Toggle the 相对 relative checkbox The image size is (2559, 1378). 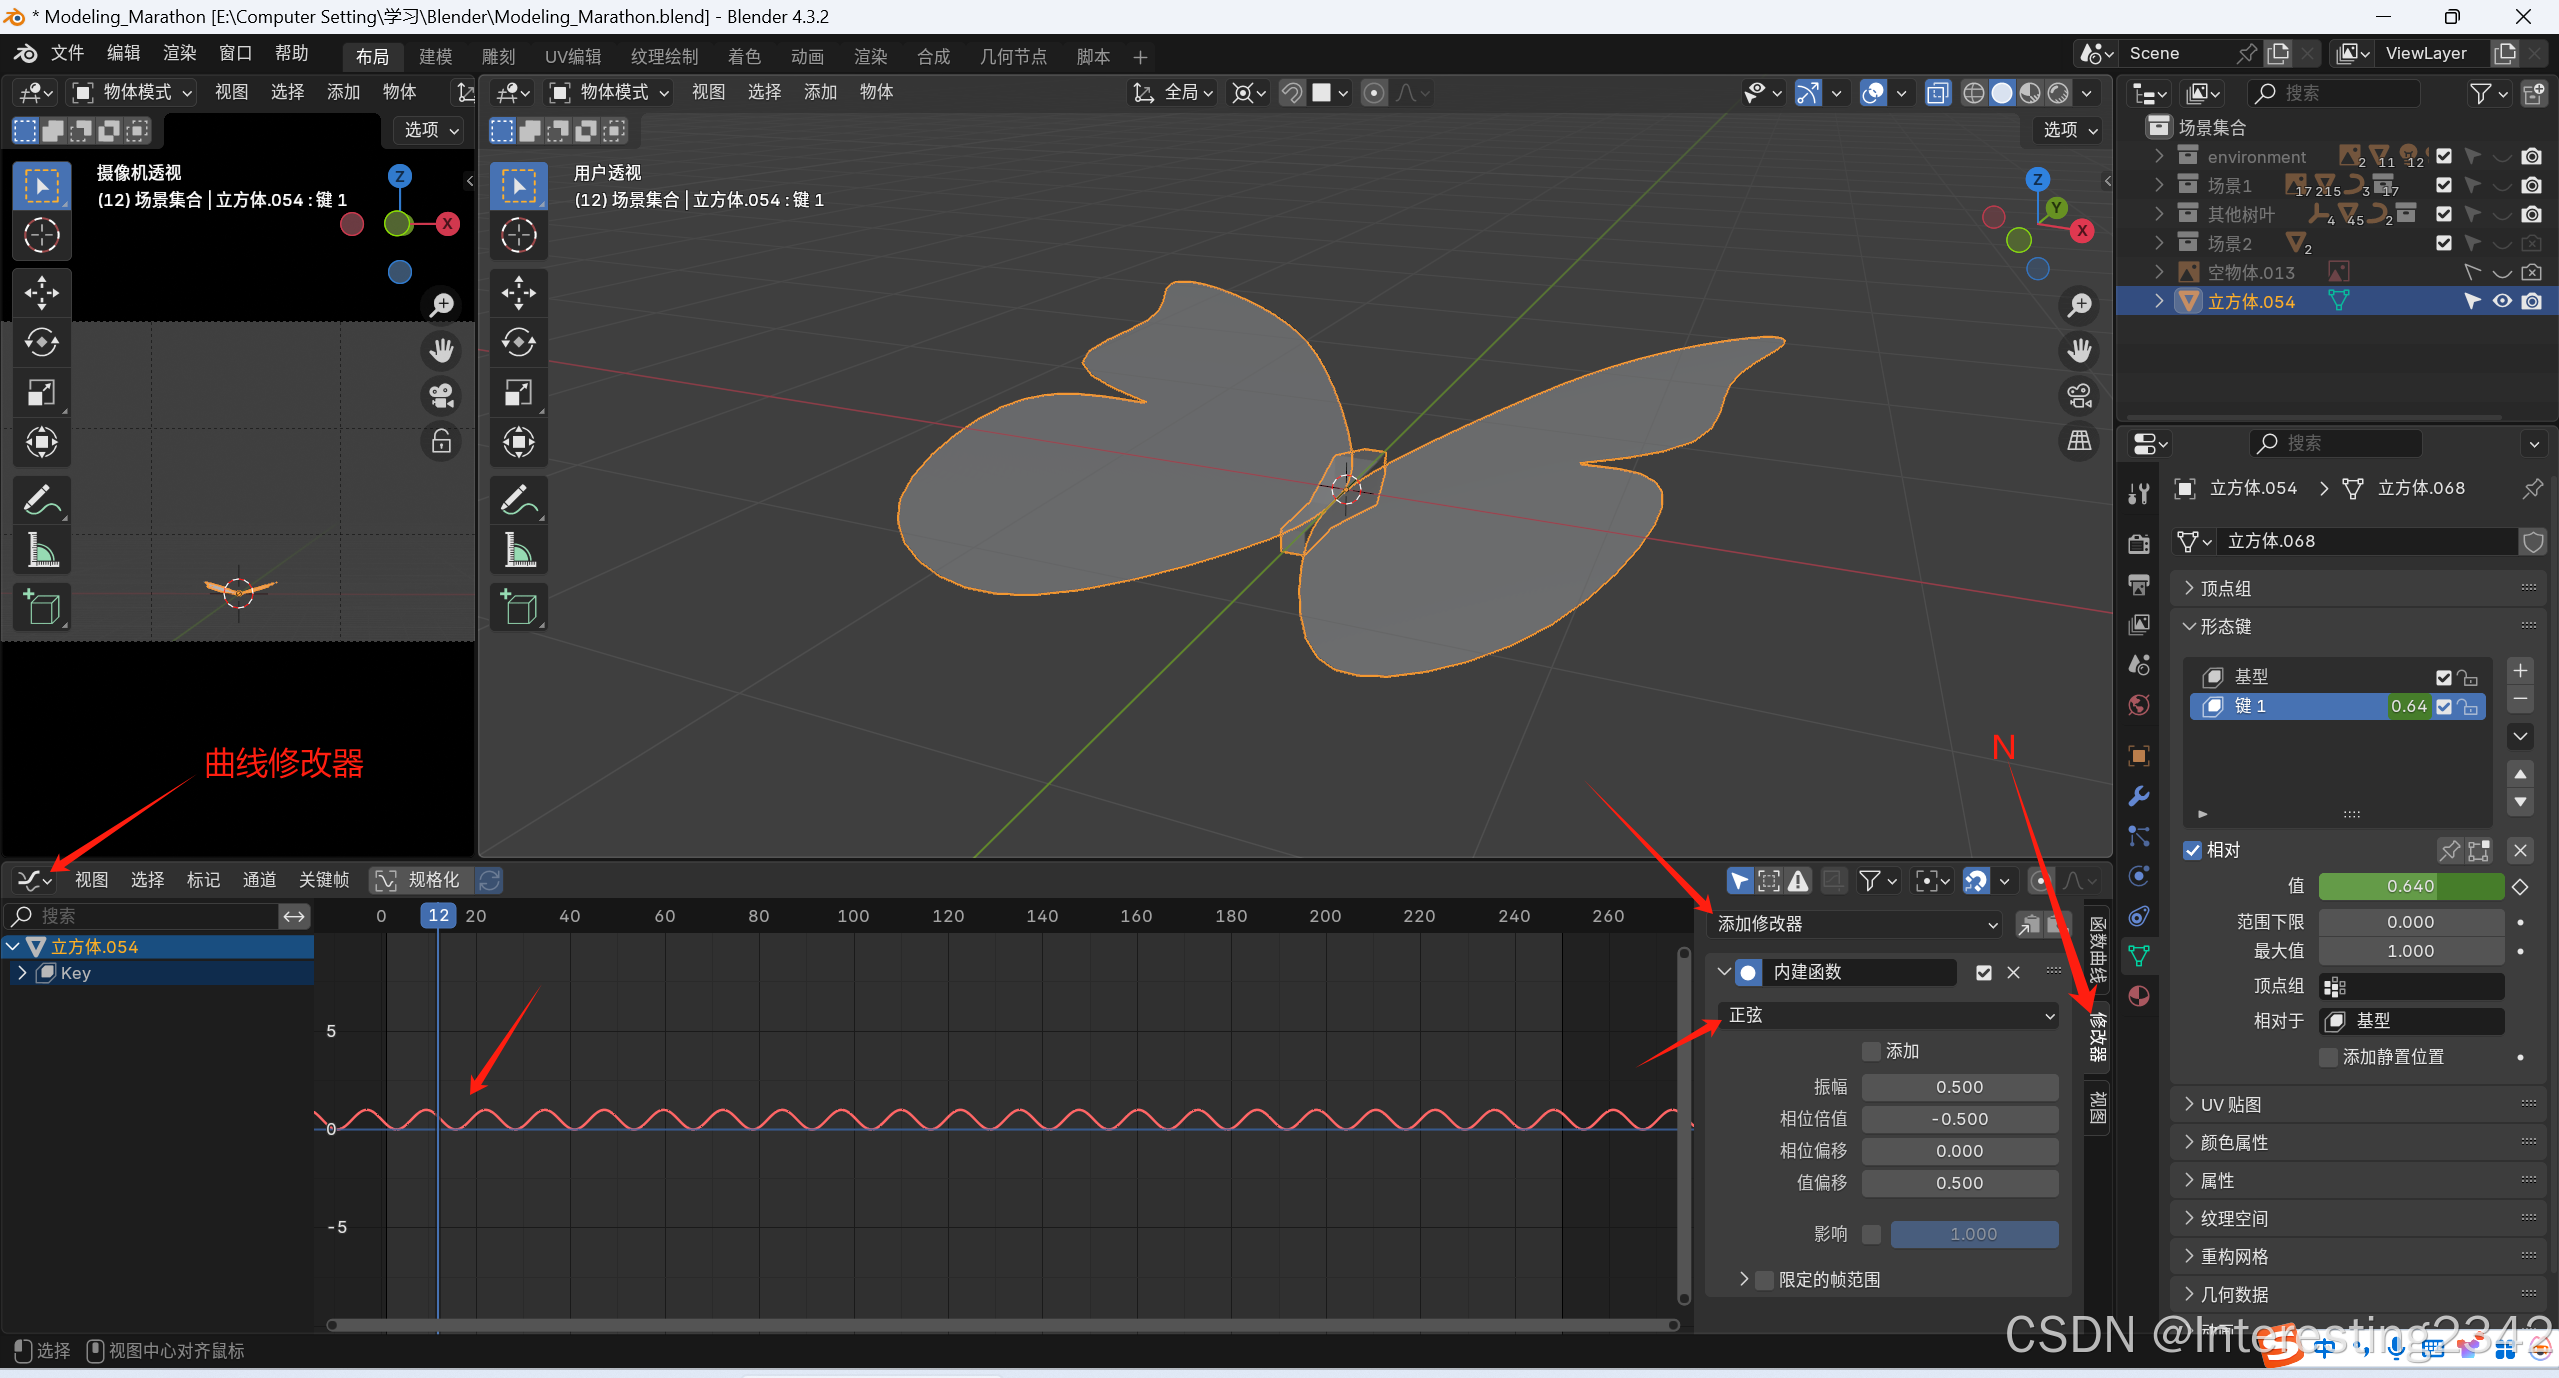2193,850
